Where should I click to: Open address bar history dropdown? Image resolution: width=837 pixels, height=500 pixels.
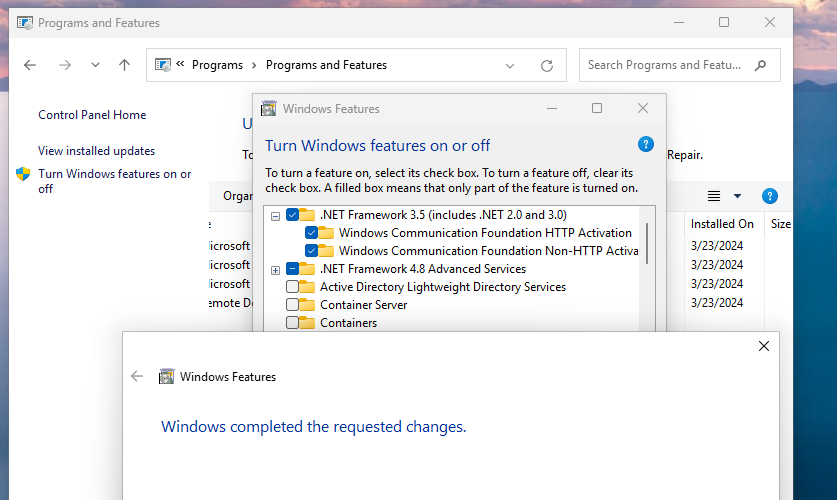pyautogui.click(x=510, y=66)
